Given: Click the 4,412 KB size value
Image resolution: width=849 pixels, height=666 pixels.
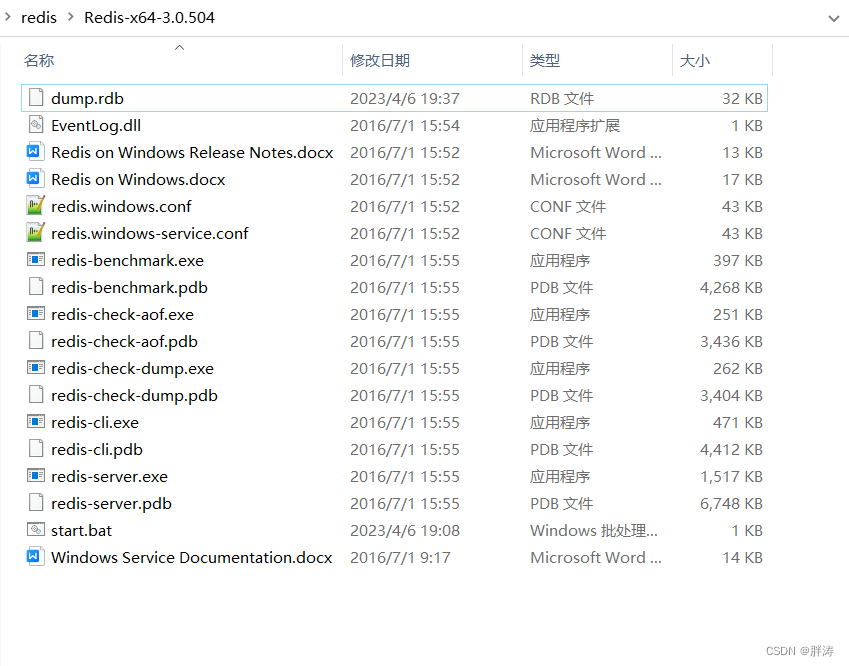Looking at the screenshot, I should pyautogui.click(x=731, y=449).
